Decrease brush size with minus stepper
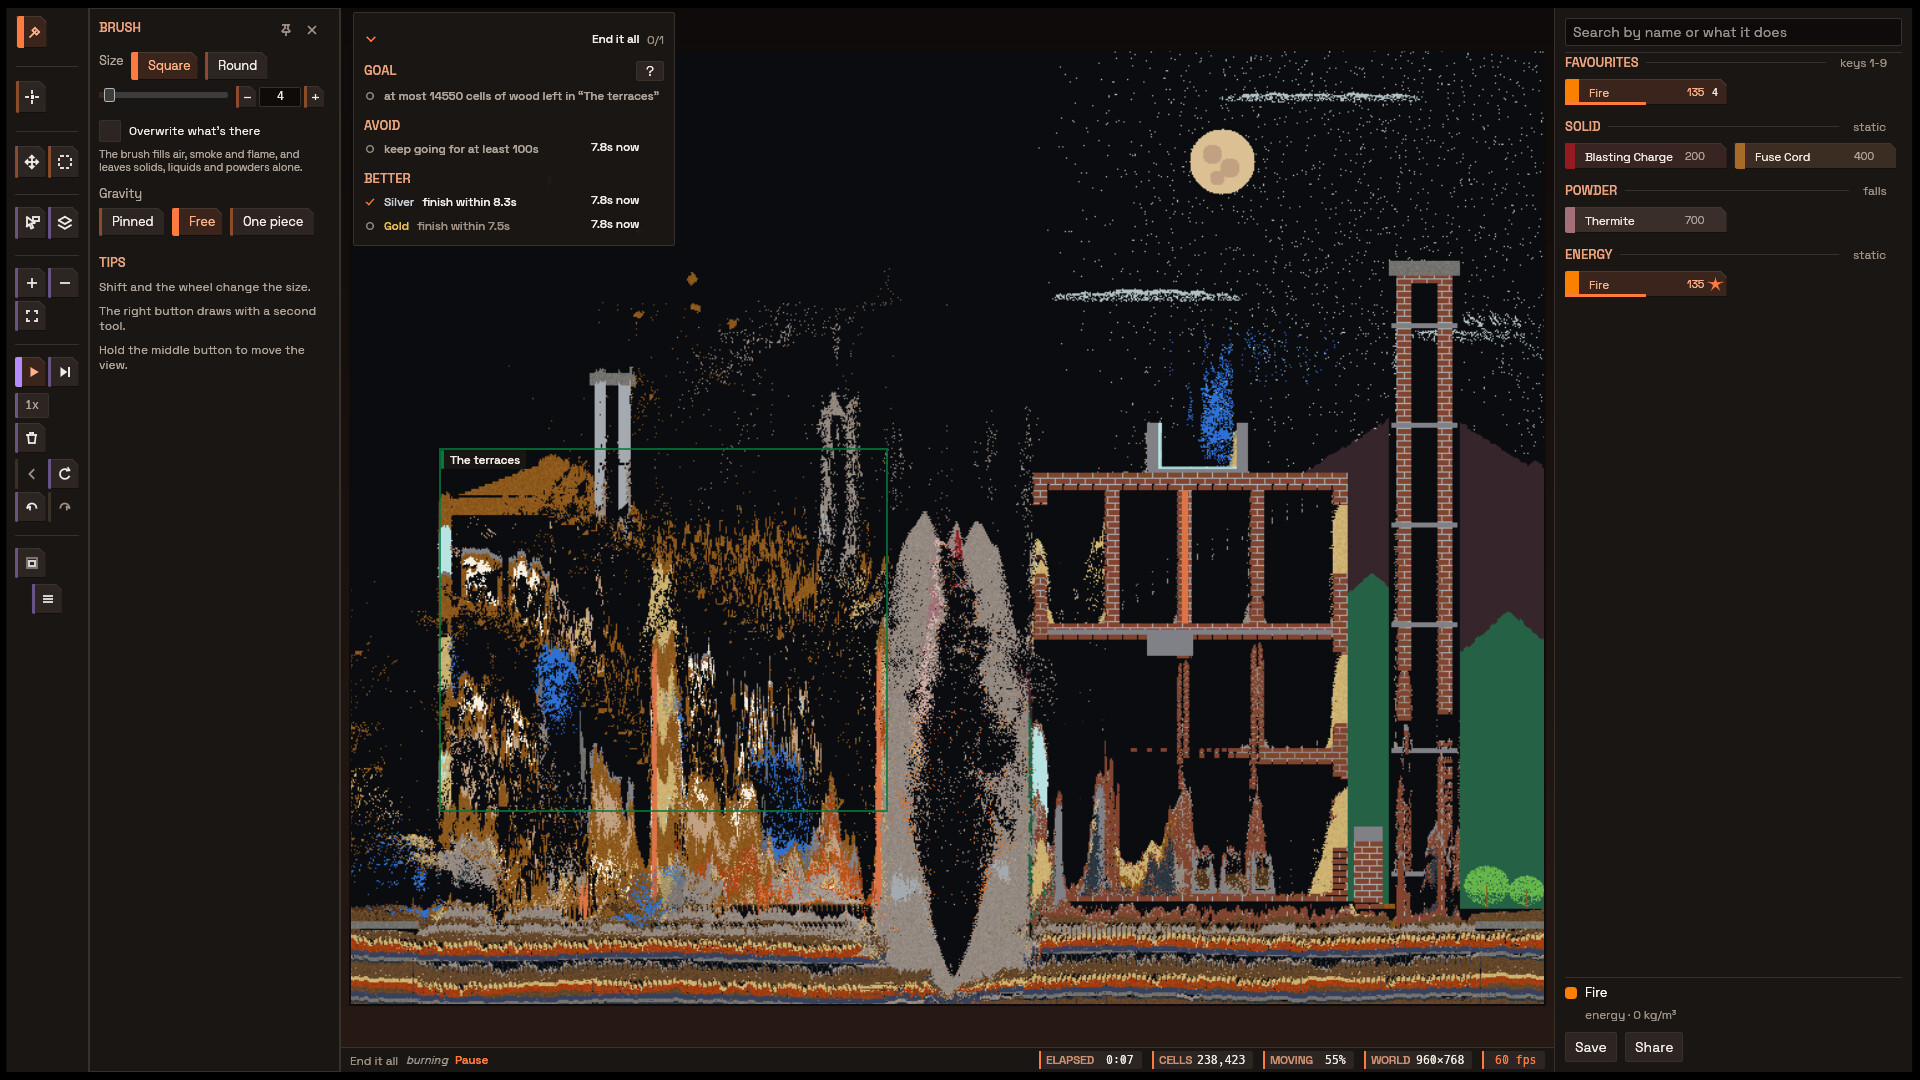1920x1080 pixels. pos(247,97)
